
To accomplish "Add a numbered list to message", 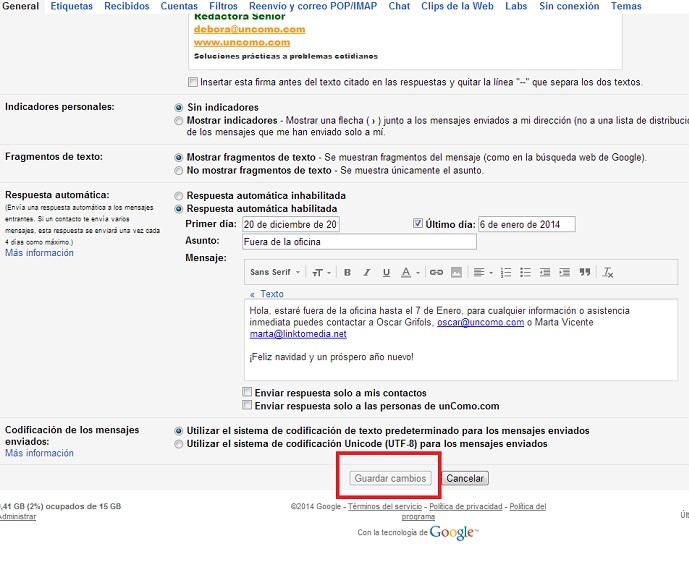I will tap(506, 272).
